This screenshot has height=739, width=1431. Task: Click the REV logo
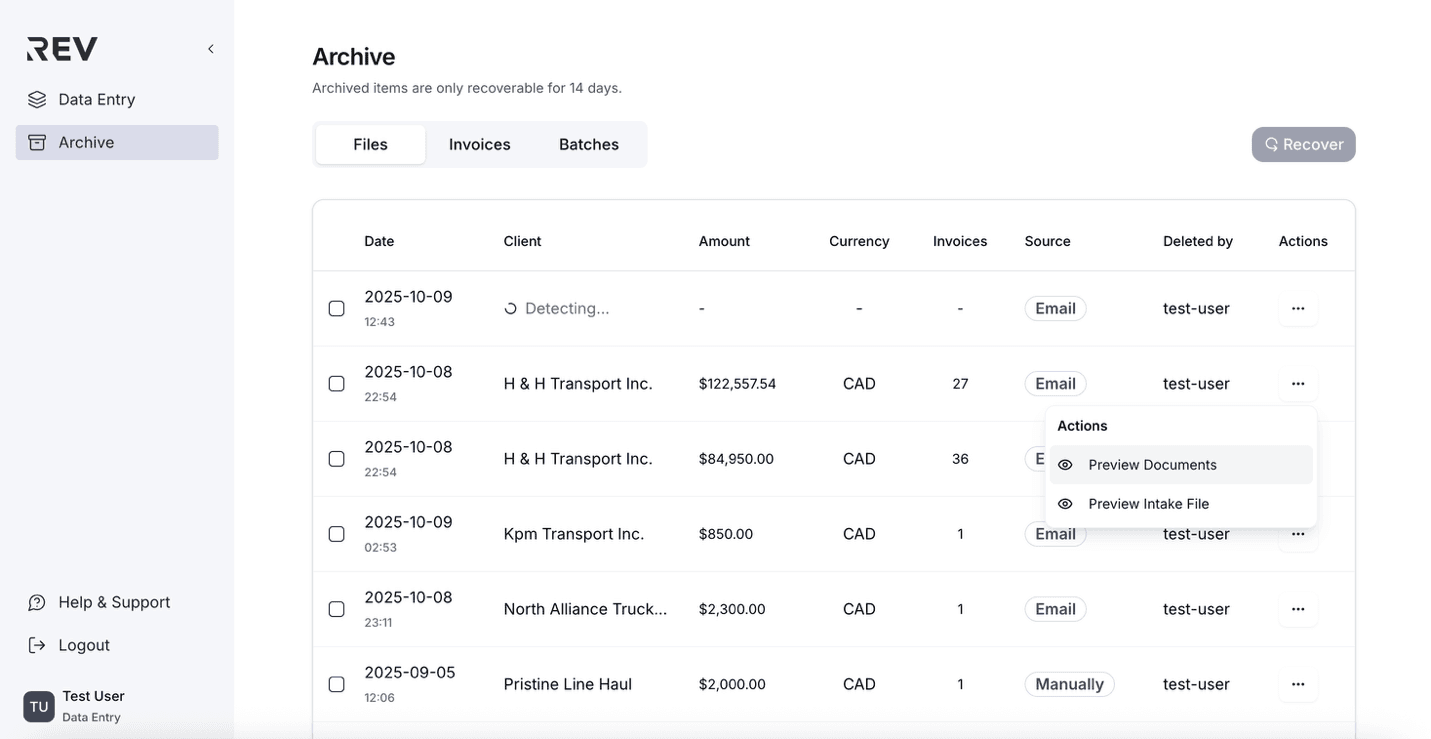60,47
